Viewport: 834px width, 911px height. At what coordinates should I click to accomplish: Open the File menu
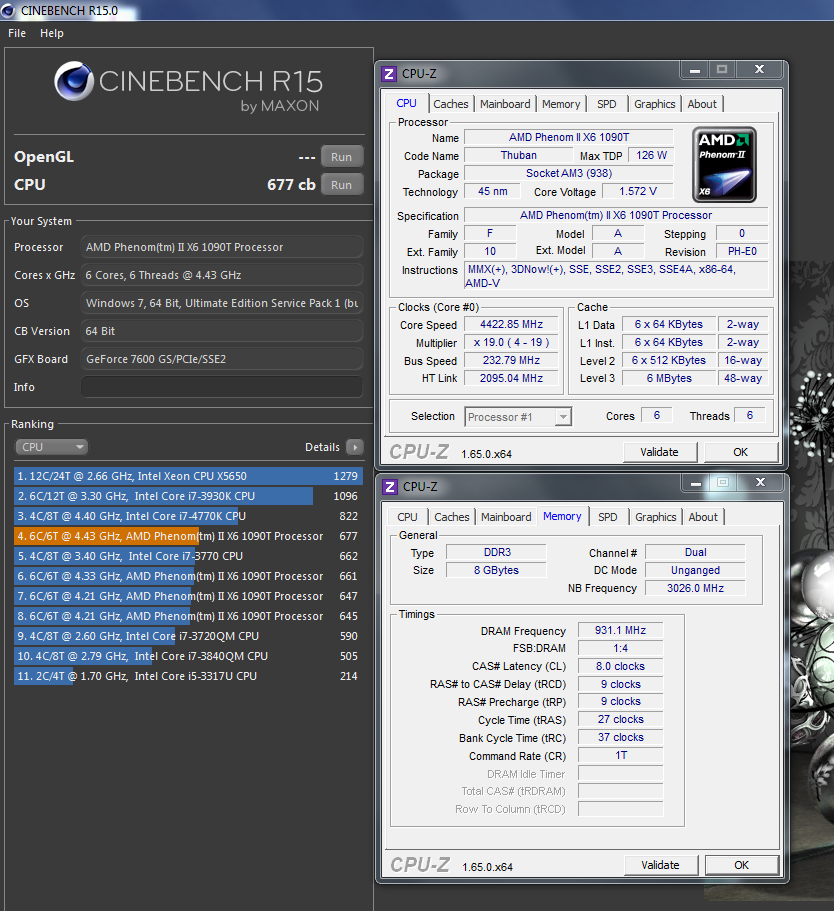(x=17, y=33)
